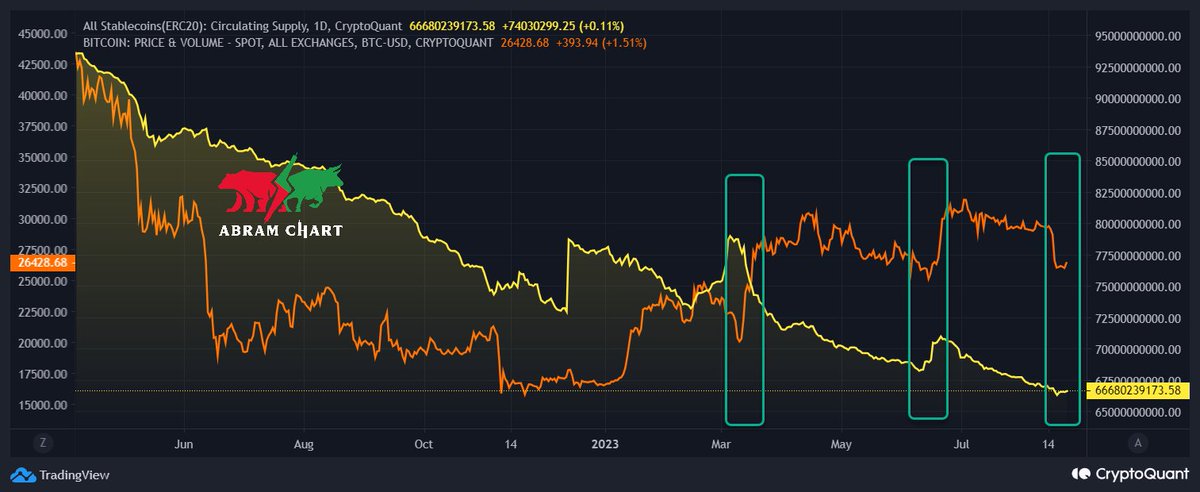Select the All Stablecoins(ERC20) Circulating Supply legend
This screenshot has height=492, width=1200.
pos(244,28)
